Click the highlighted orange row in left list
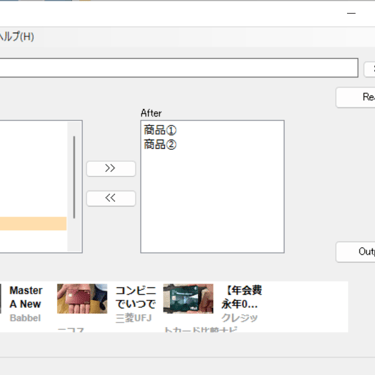 (x=33, y=224)
